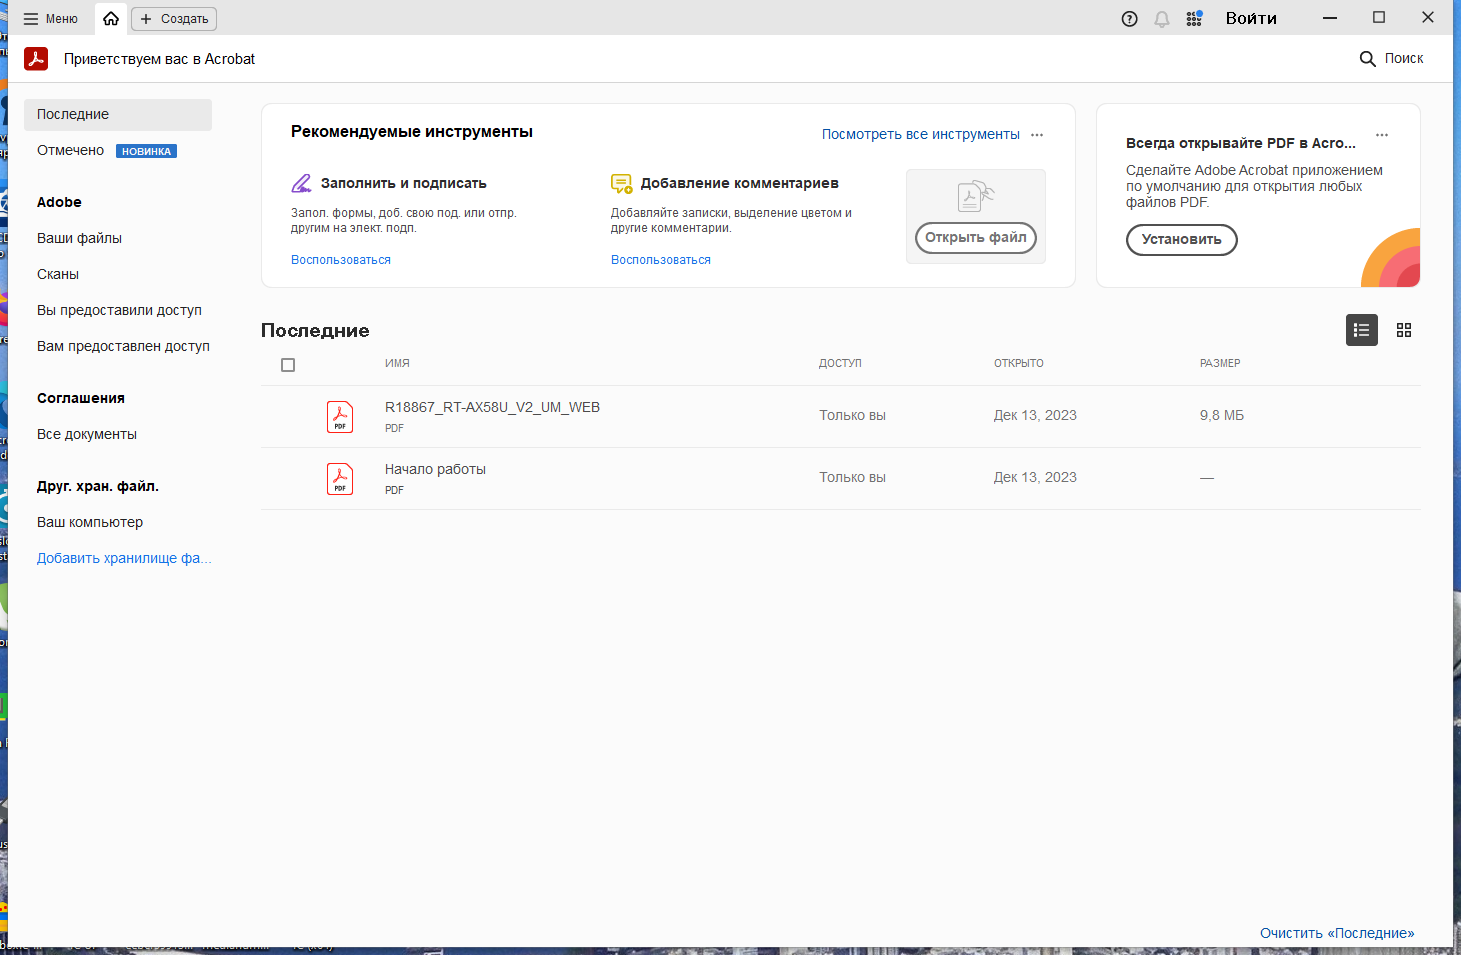Switch to the Home tab
Viewport: 1461px width, 955px height.
[x=110, y=18]
